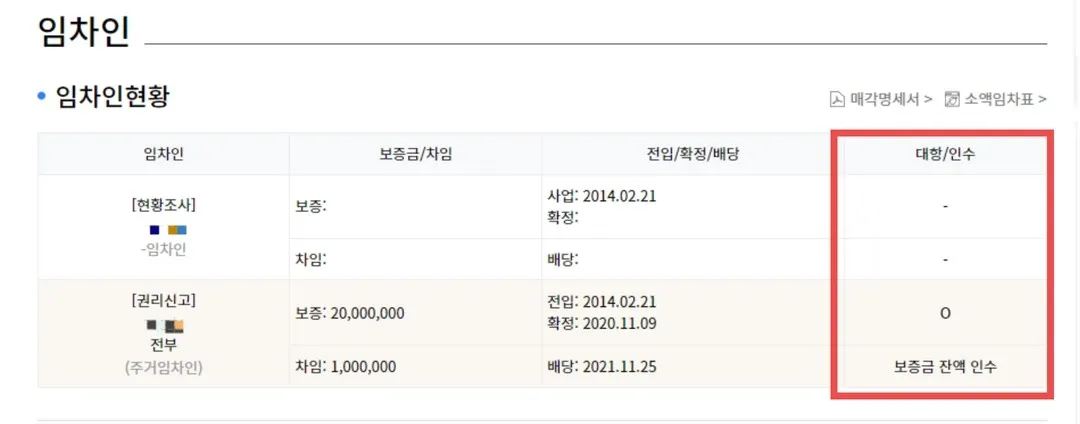Click the blue bullet before 임차인현황
The width and height of the screenshot is (1080, 424).
coord(42,96)
